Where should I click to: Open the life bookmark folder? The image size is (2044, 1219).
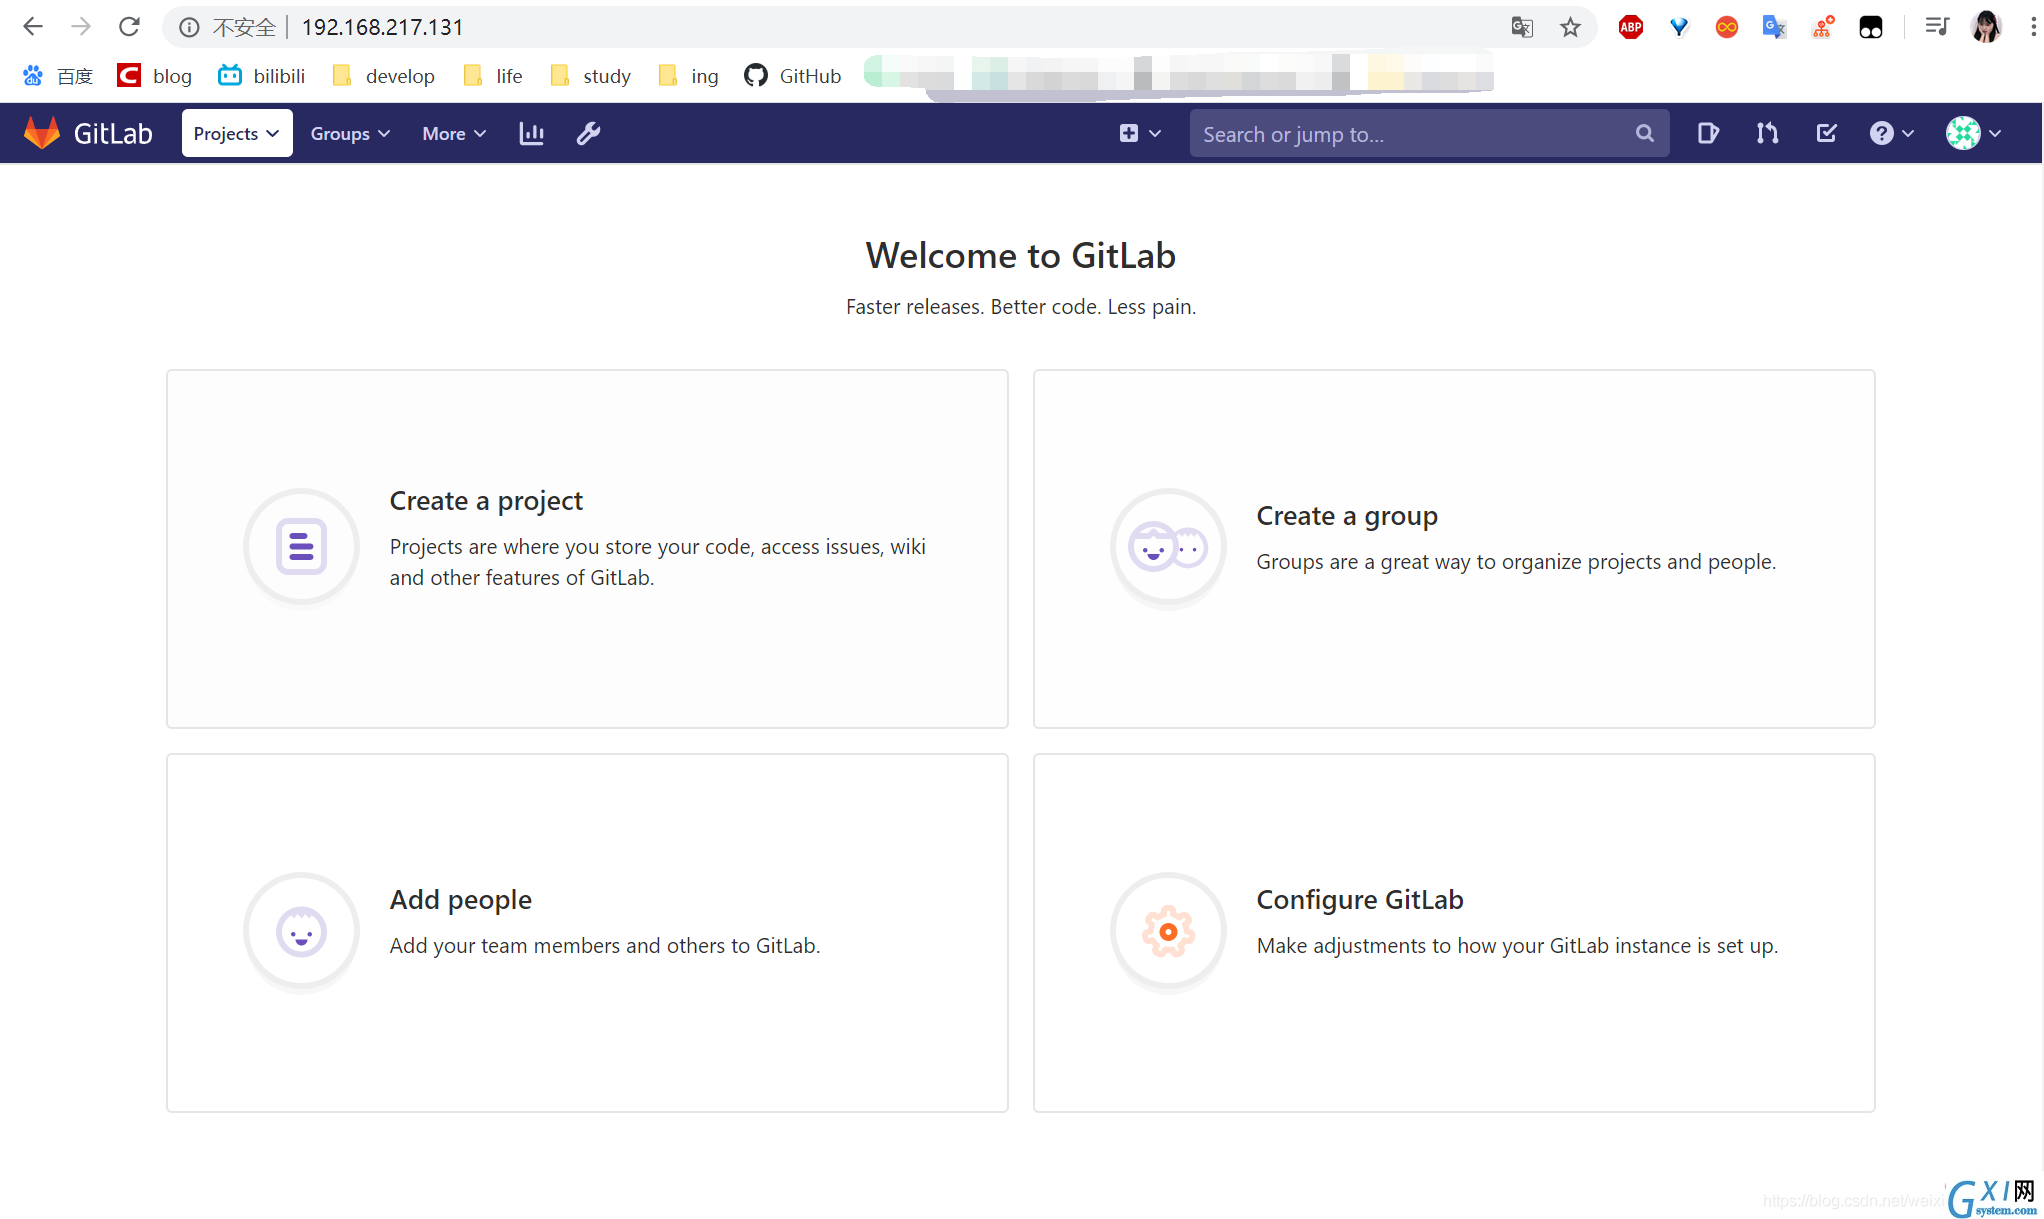493,76
